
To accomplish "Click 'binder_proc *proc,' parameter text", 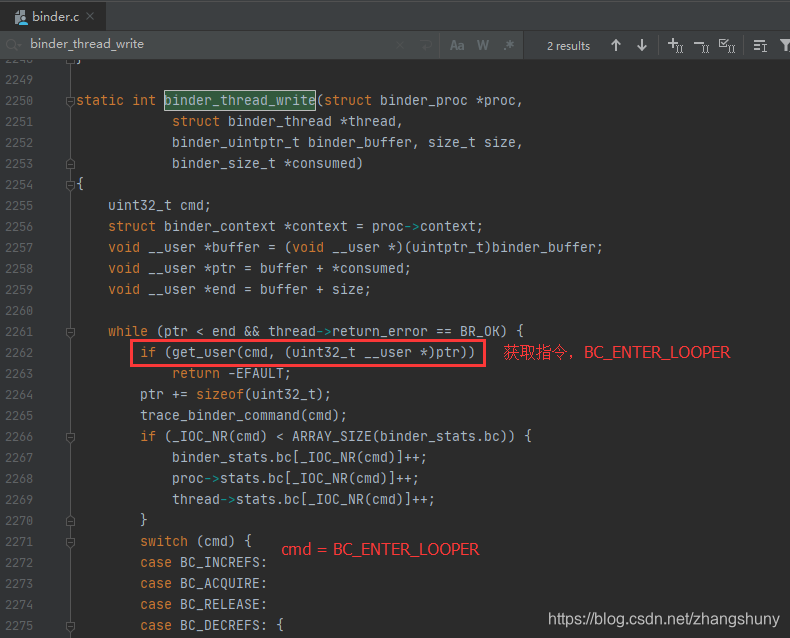I will pos(451,100).
